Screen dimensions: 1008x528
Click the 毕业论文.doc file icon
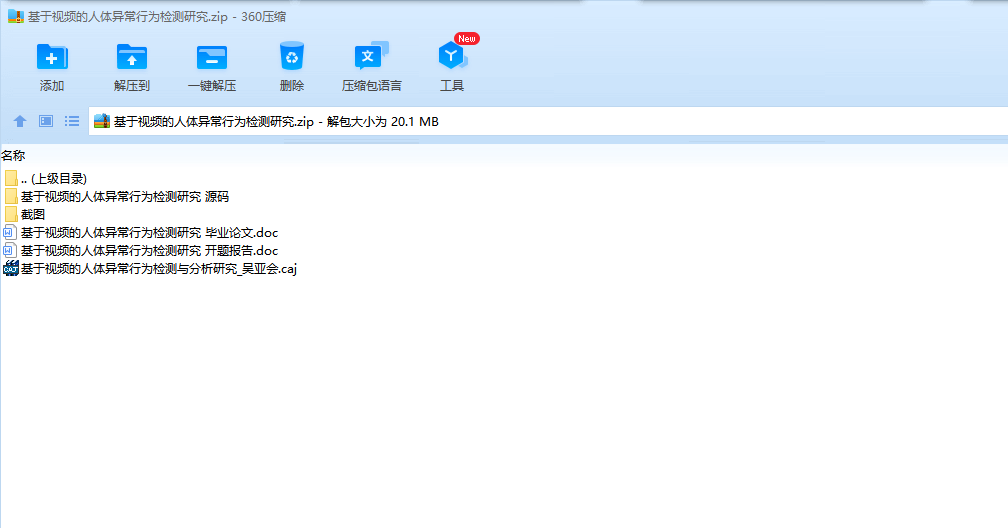pyautogui.click(x=10, y=232)
